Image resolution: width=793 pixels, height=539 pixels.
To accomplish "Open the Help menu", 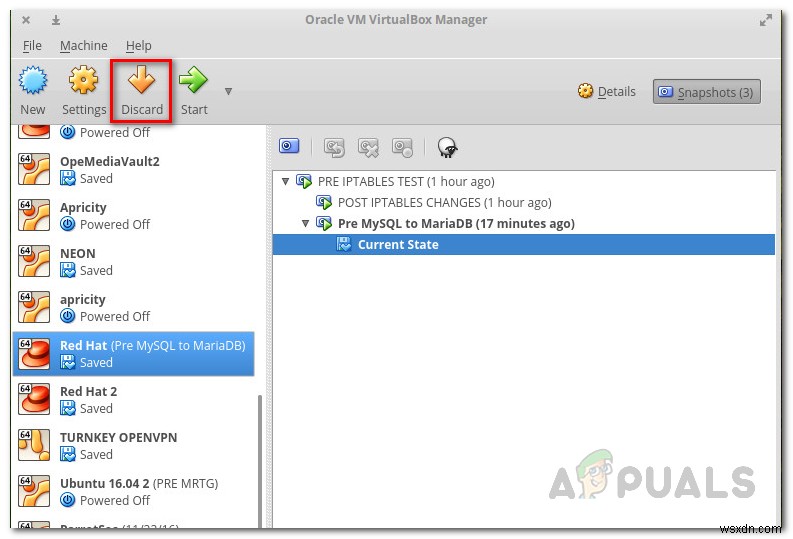I will coord(139,46).
